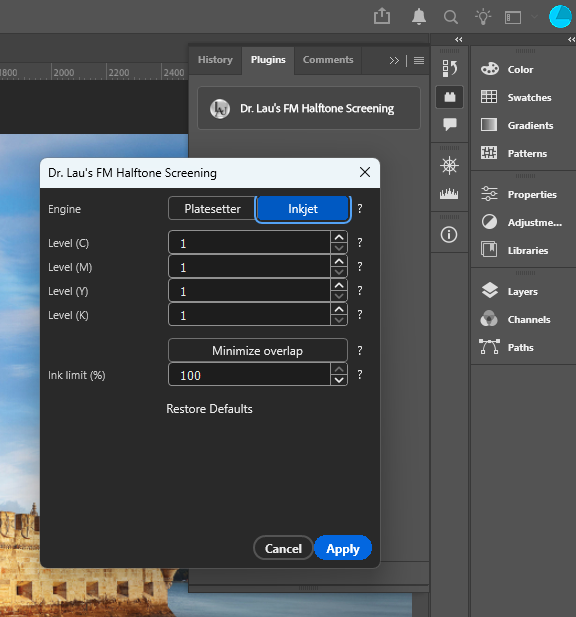Viewport: 576px width, 617px height.
Task: Collapse the right panel column arrows
Action: 571,39
